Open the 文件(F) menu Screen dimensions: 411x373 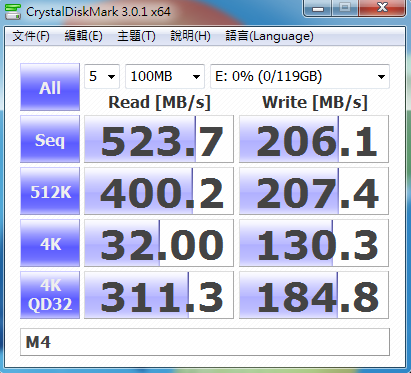(x=31, y=36)
